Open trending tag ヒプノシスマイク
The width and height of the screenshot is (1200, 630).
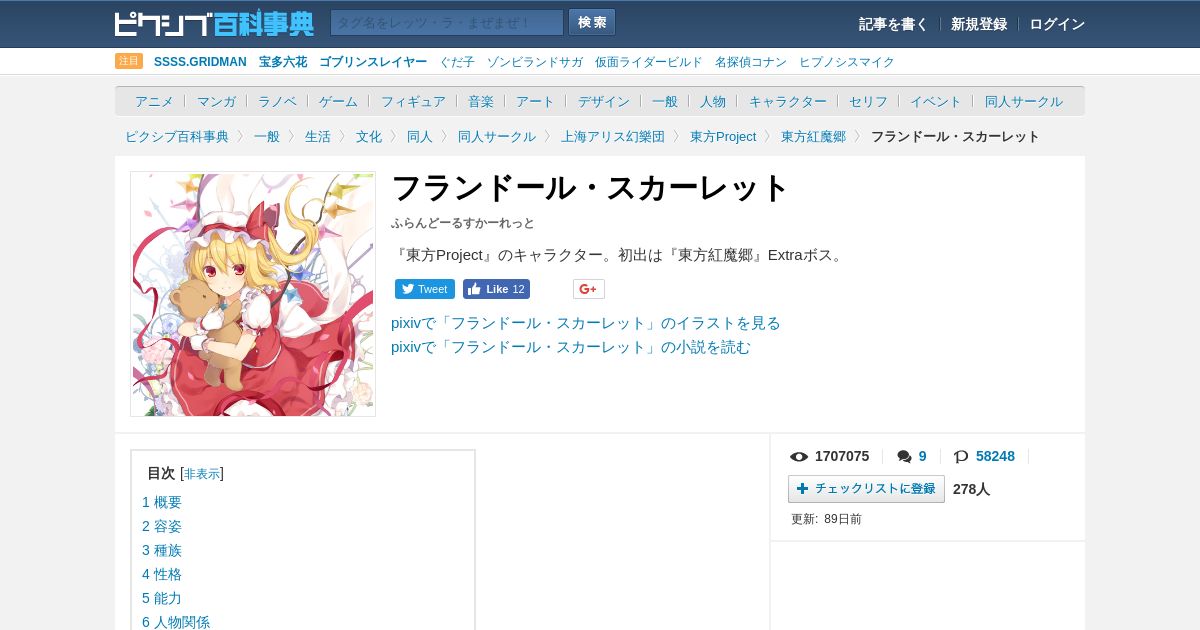coord(847,62)
